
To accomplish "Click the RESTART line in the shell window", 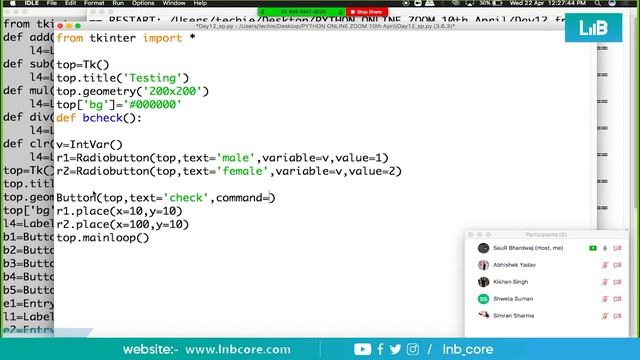I will coord(327,19).
